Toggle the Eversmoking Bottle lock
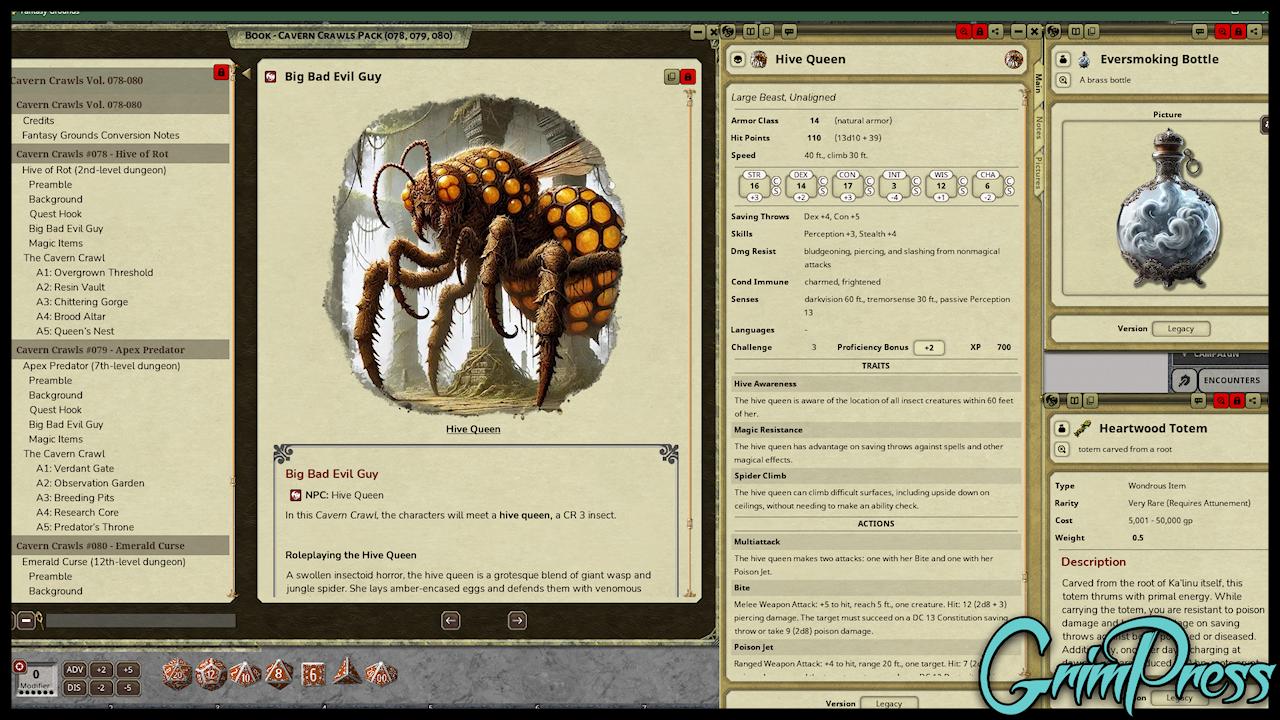This screenshot has width=1280, height=720. click(1237, 31)
